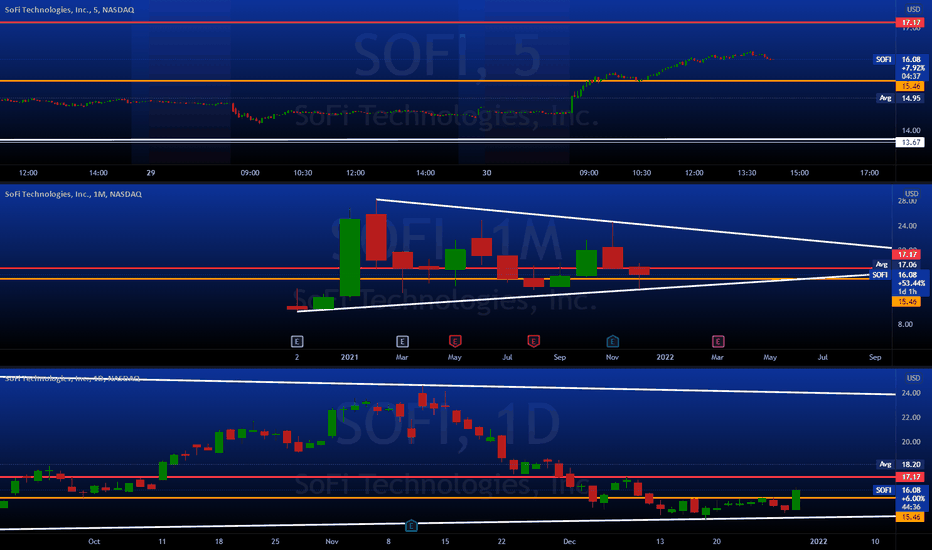Click the orange 15.46 label on the daily chart
Viewport: 932px width, 550px height.
(x=911, y=517)
